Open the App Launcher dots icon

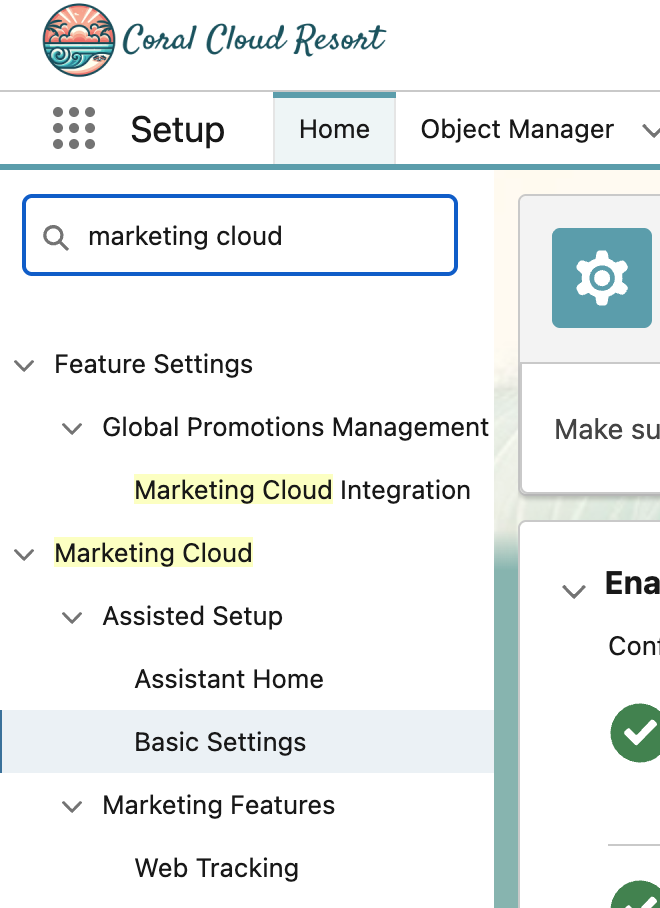[x=74, y=129]
